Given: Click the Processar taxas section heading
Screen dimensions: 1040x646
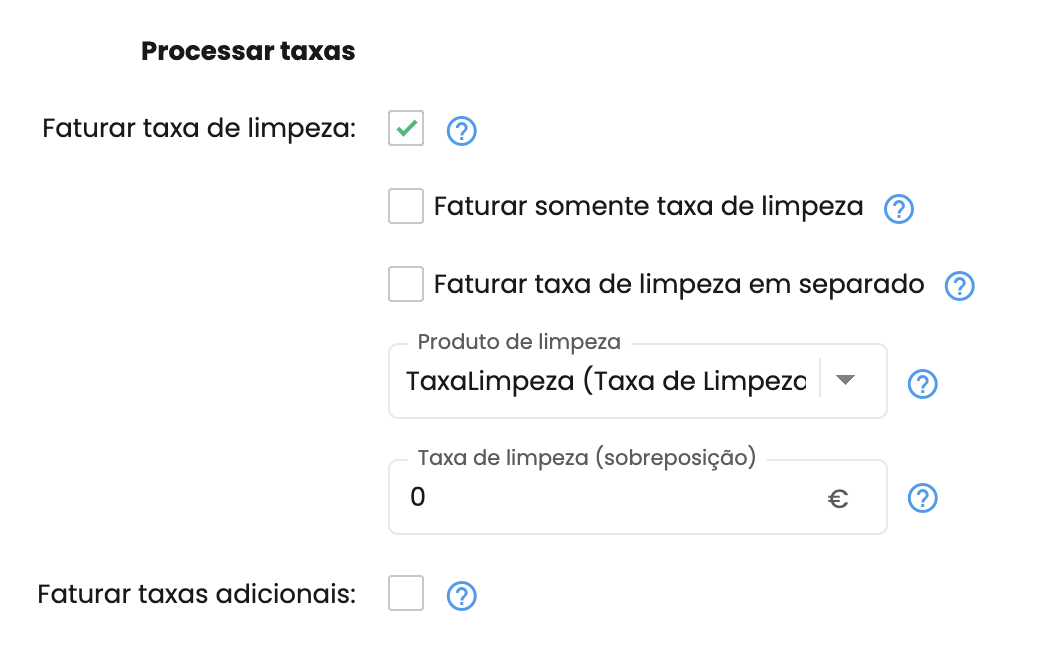Looking at the screenshot, I should click(x=248, y=51).
